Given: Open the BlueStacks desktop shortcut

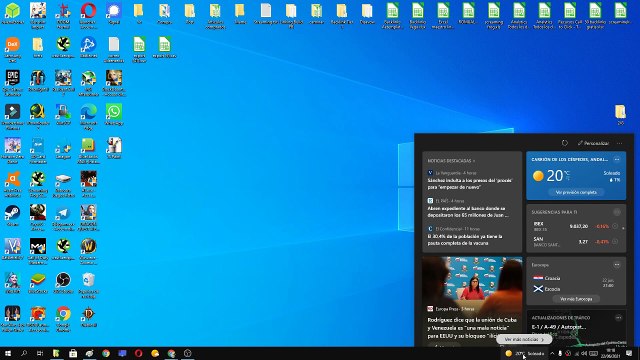Looking at the screenshot, I should point(38,283).
